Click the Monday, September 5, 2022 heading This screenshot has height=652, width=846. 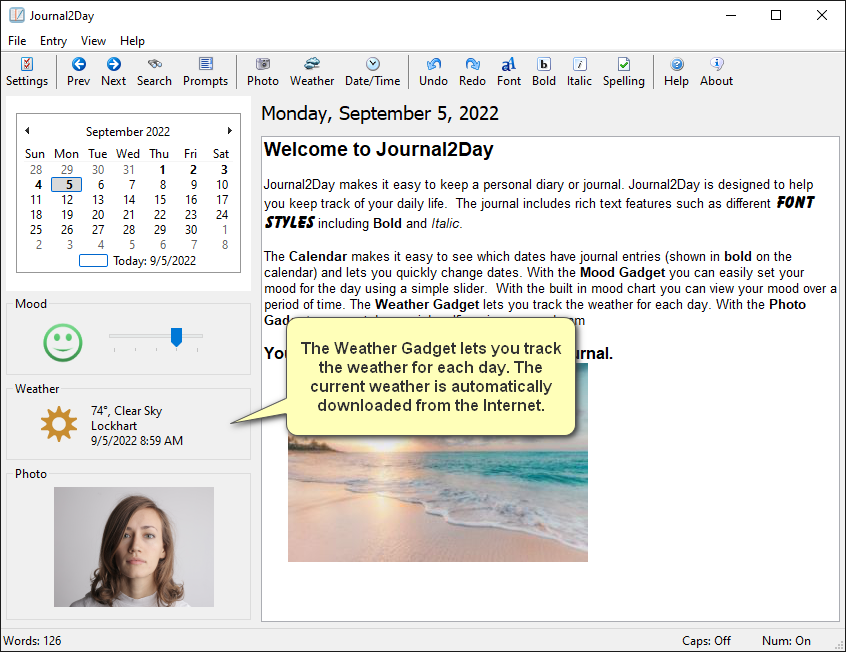point(380,113)
